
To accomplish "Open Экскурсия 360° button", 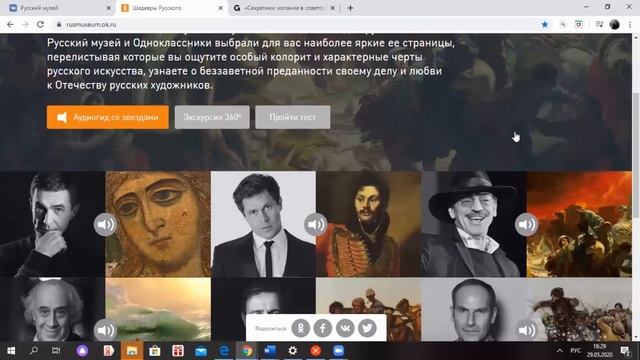I will [212, 117].
